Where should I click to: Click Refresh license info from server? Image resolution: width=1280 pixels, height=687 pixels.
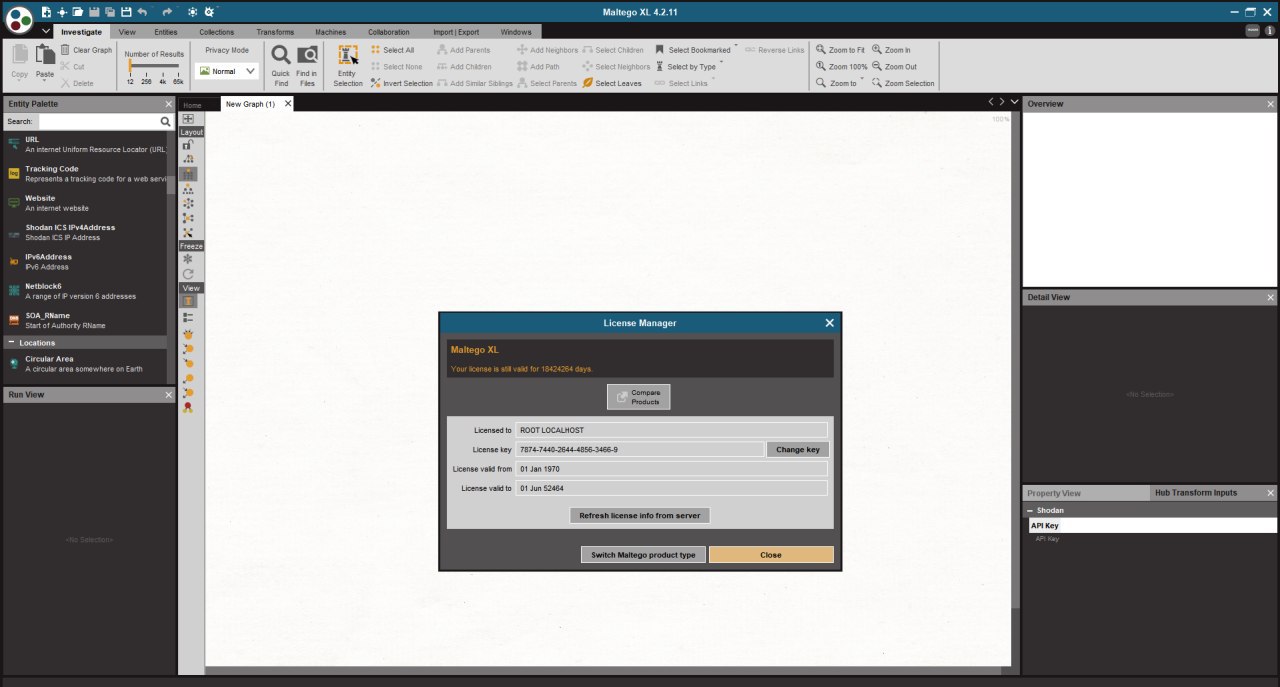coord(640,516)
